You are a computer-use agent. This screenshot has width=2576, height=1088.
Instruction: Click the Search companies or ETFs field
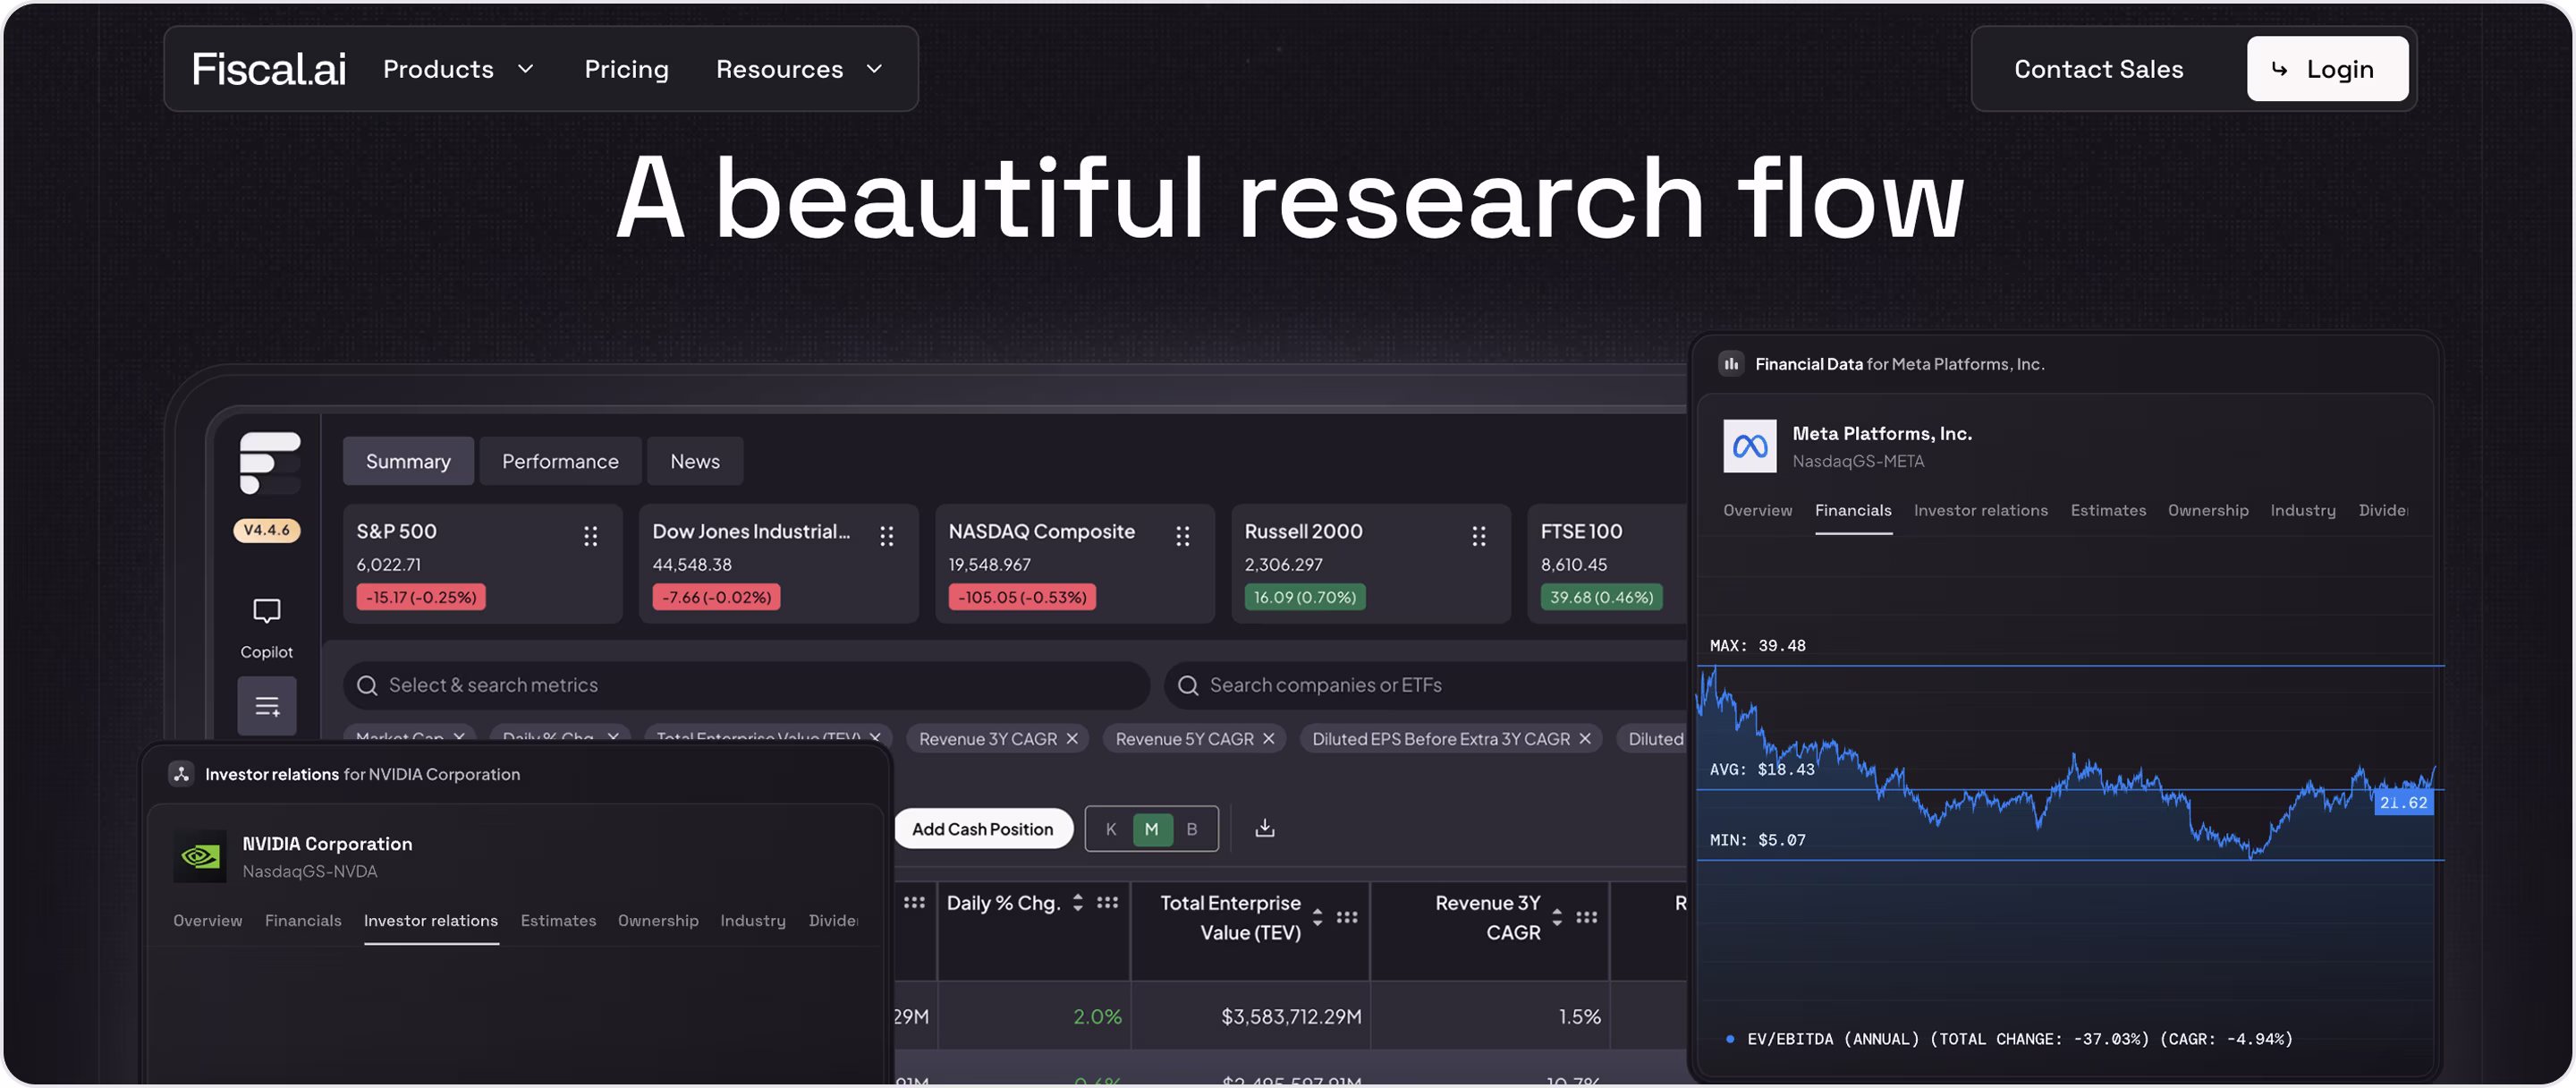point(1425,685)
